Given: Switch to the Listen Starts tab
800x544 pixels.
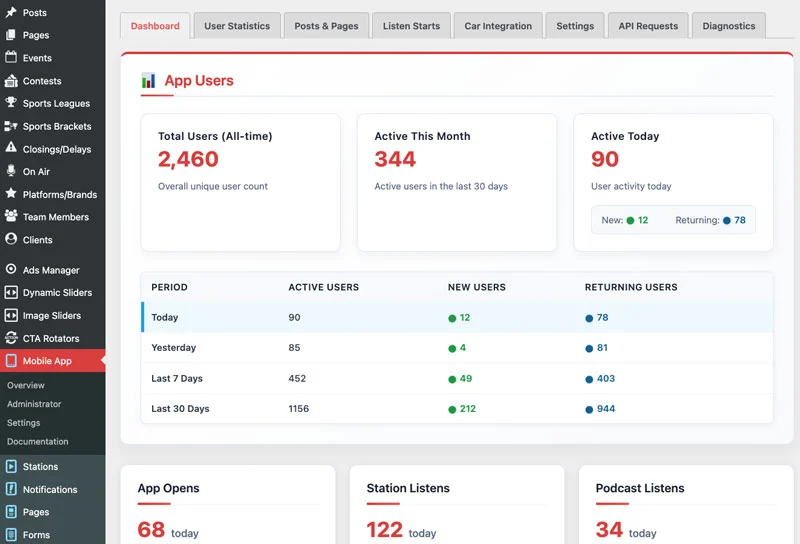Looking at the screenshot, I should (411, 26).
